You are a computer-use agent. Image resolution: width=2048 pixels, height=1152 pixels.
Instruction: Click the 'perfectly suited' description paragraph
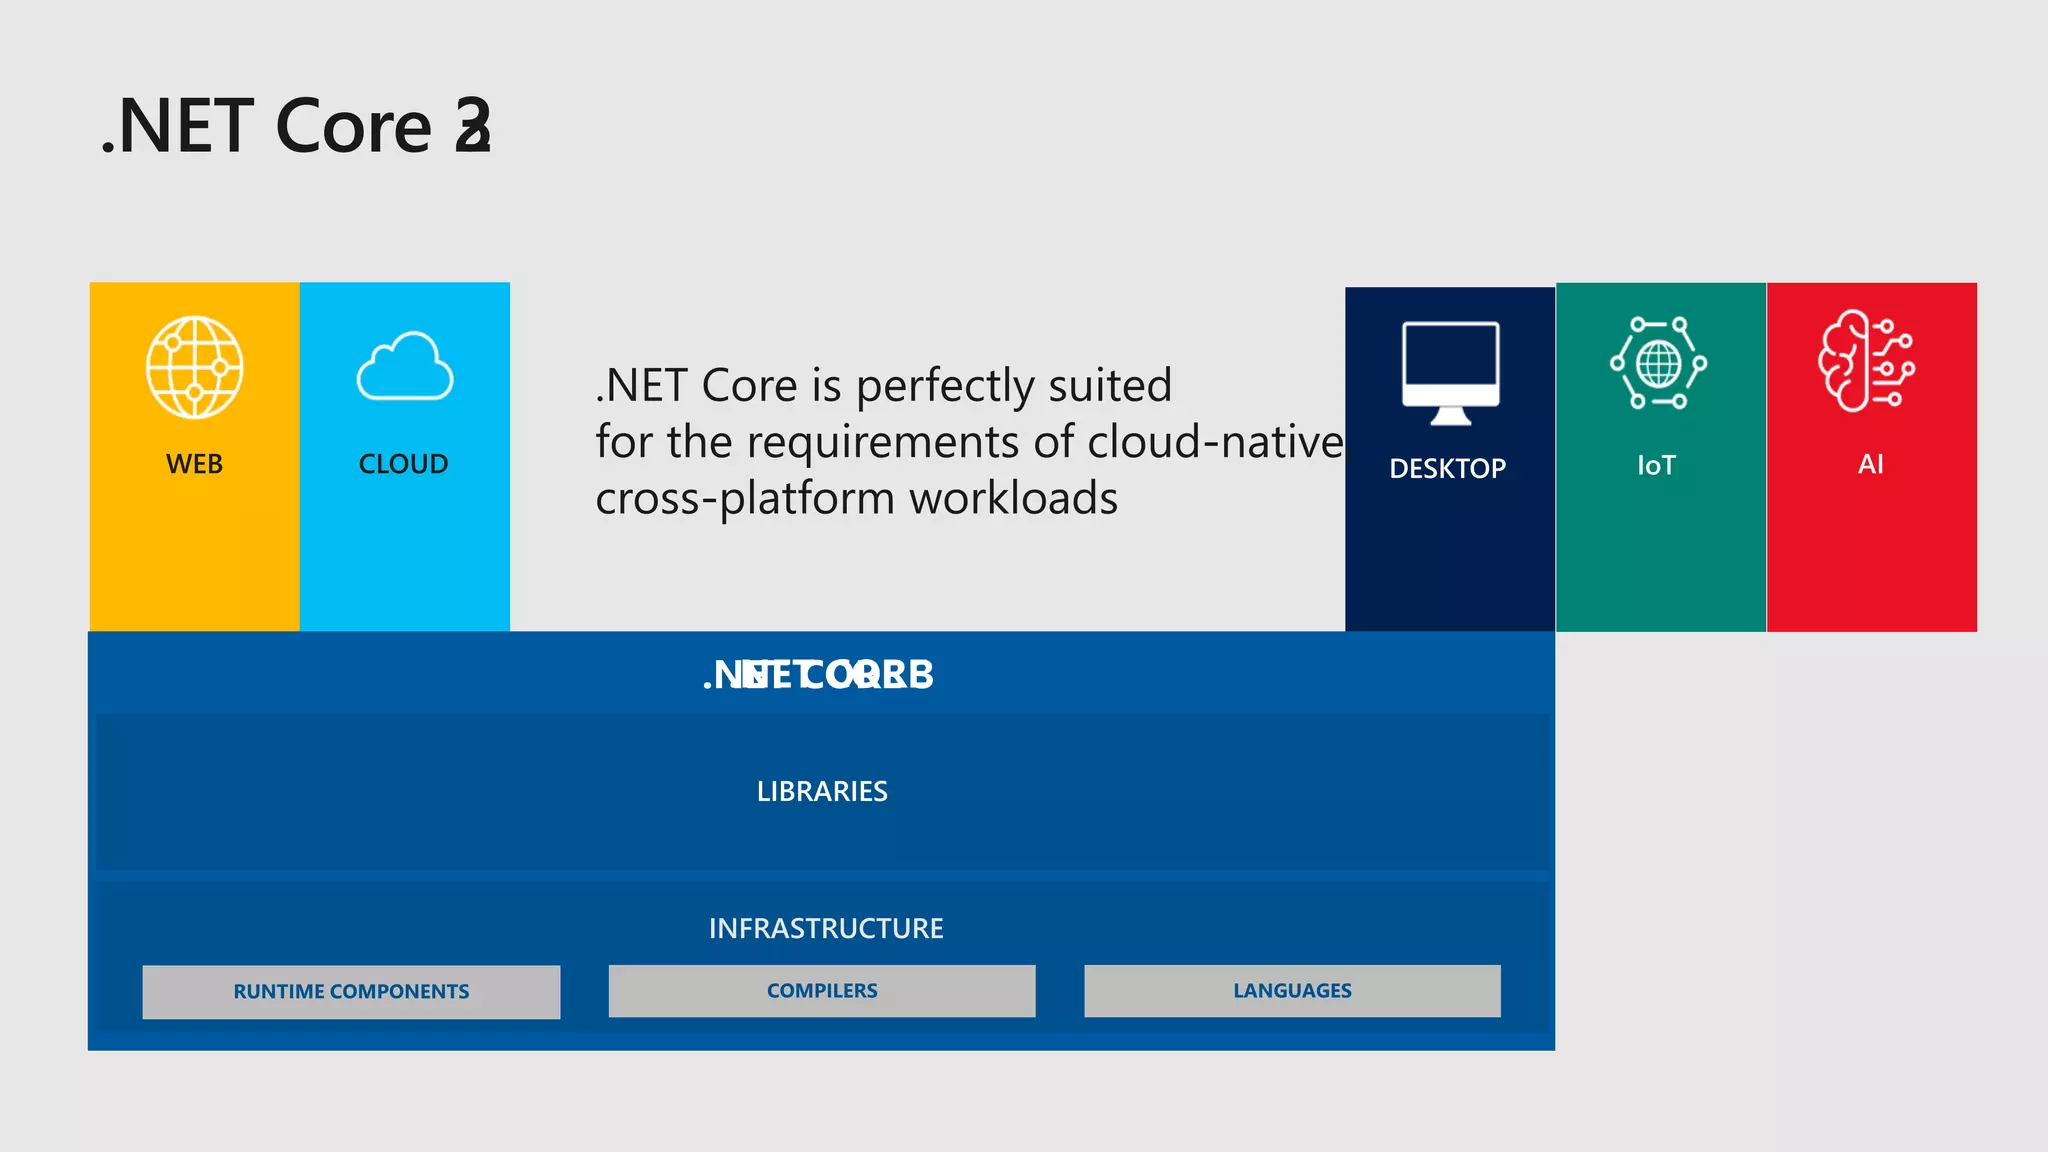point(968,441)
